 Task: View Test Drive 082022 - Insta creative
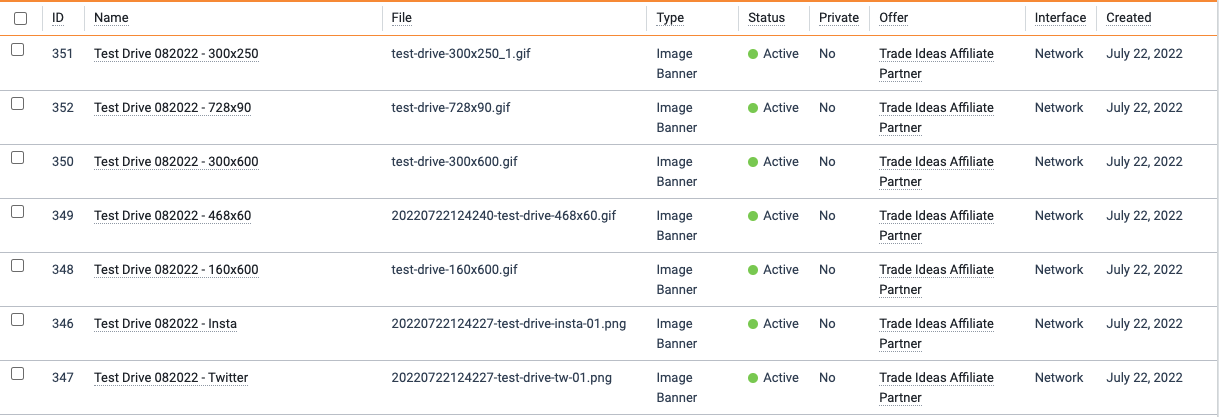(x=165, y=324)
